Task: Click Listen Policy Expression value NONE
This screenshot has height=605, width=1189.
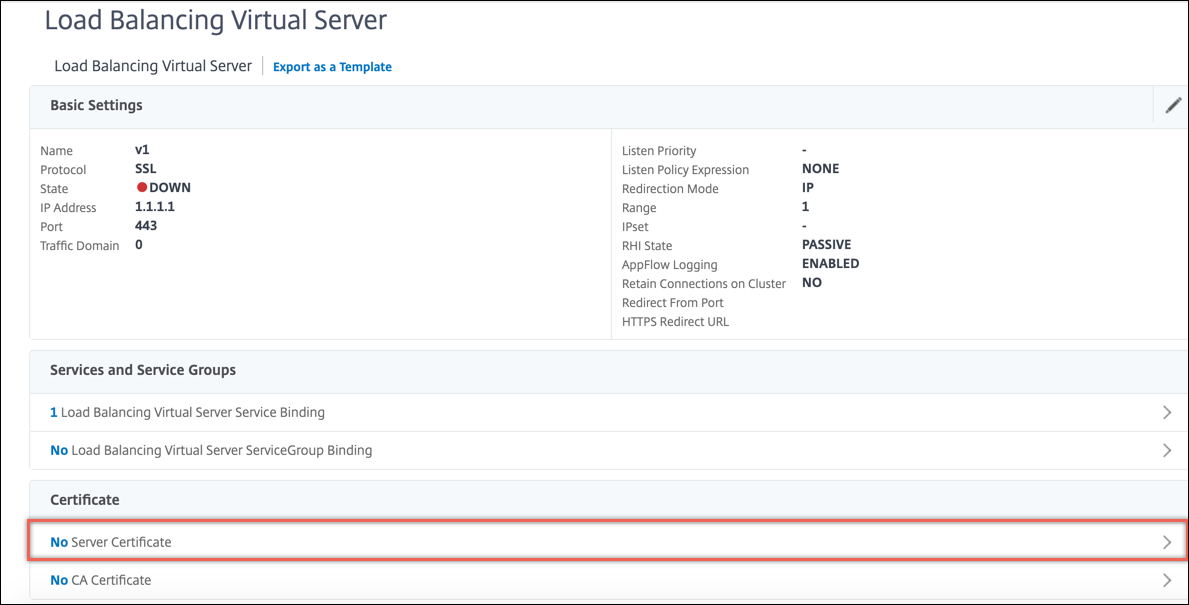Action: tap(820, 169)
